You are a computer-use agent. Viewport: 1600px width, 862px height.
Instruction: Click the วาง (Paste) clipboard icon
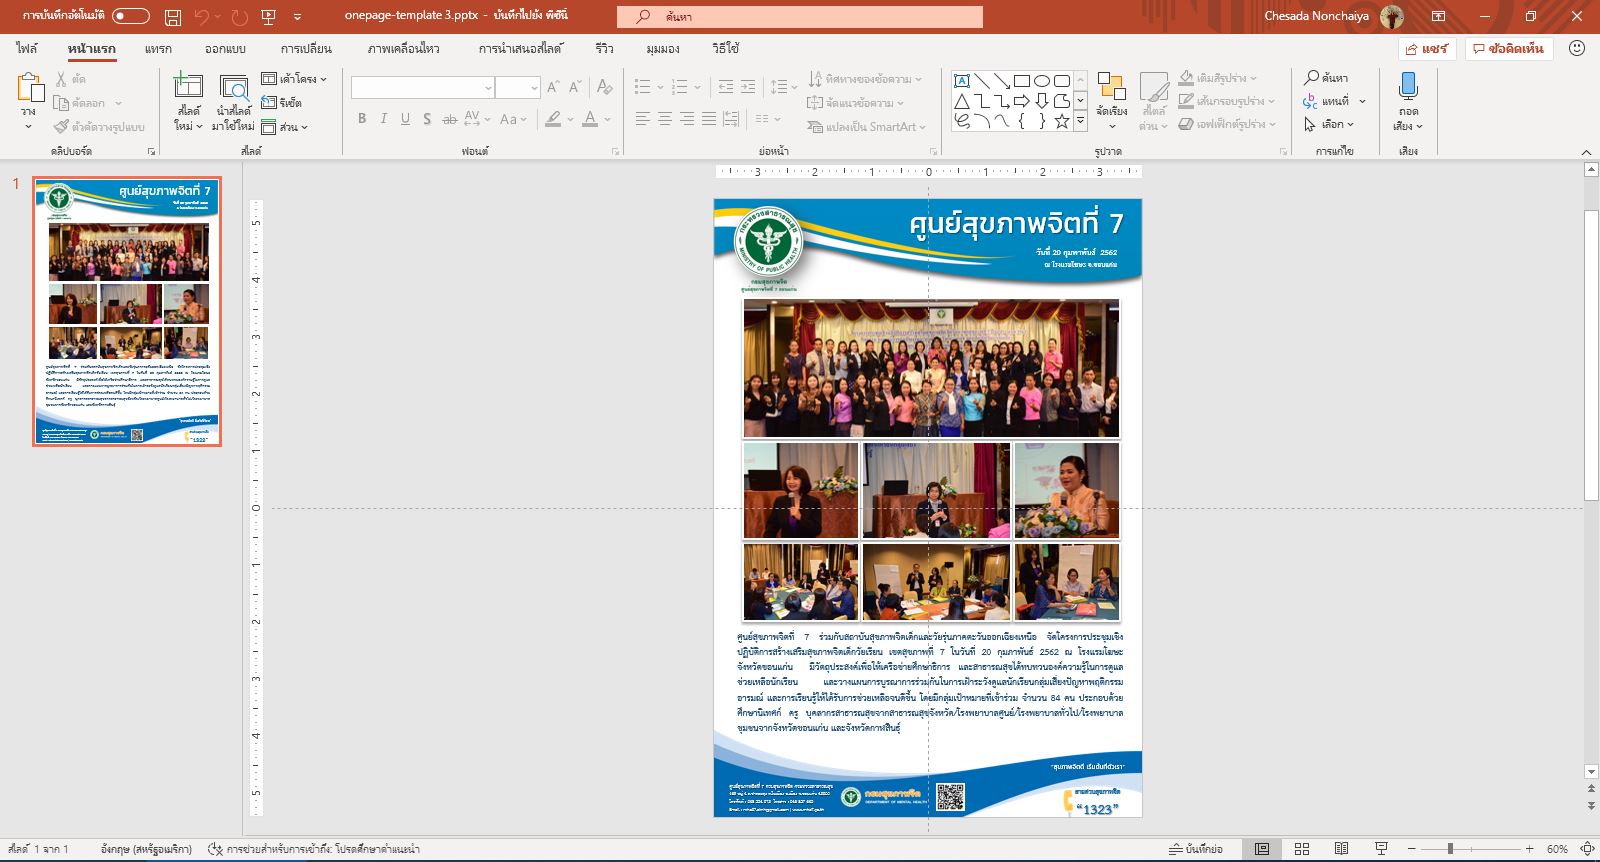pos(29,89)
